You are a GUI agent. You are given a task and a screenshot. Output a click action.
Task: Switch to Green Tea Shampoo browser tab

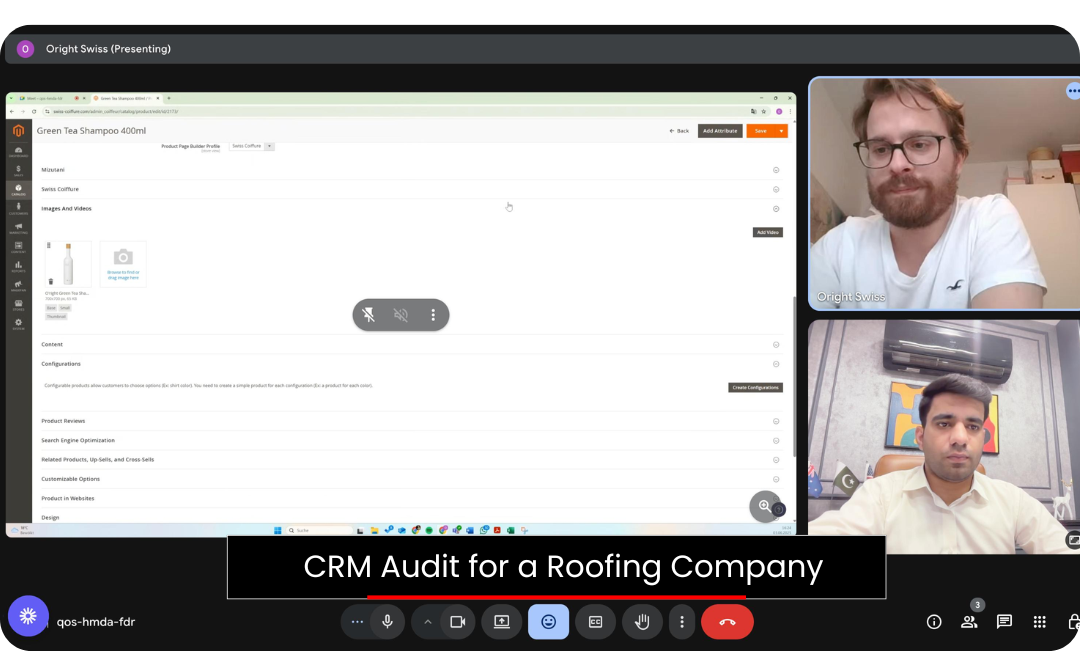[x=127, y=98]
